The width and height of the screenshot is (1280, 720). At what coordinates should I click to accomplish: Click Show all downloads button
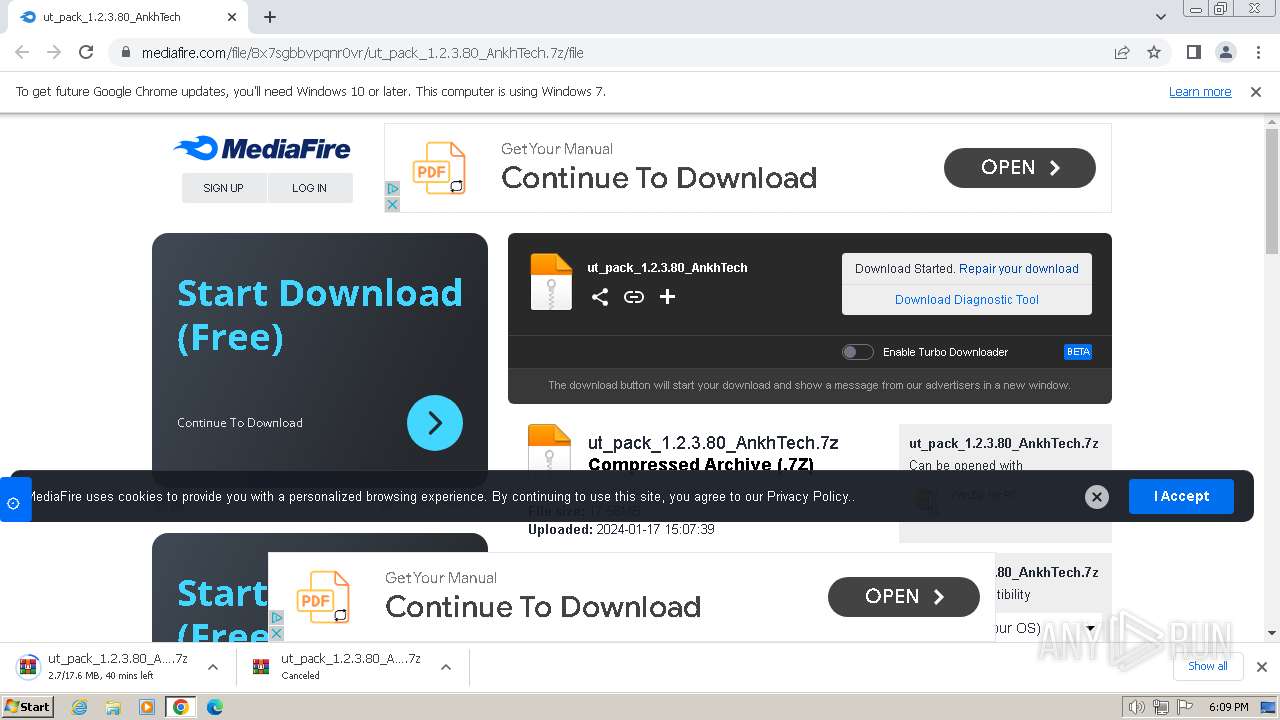point(1208,666)
